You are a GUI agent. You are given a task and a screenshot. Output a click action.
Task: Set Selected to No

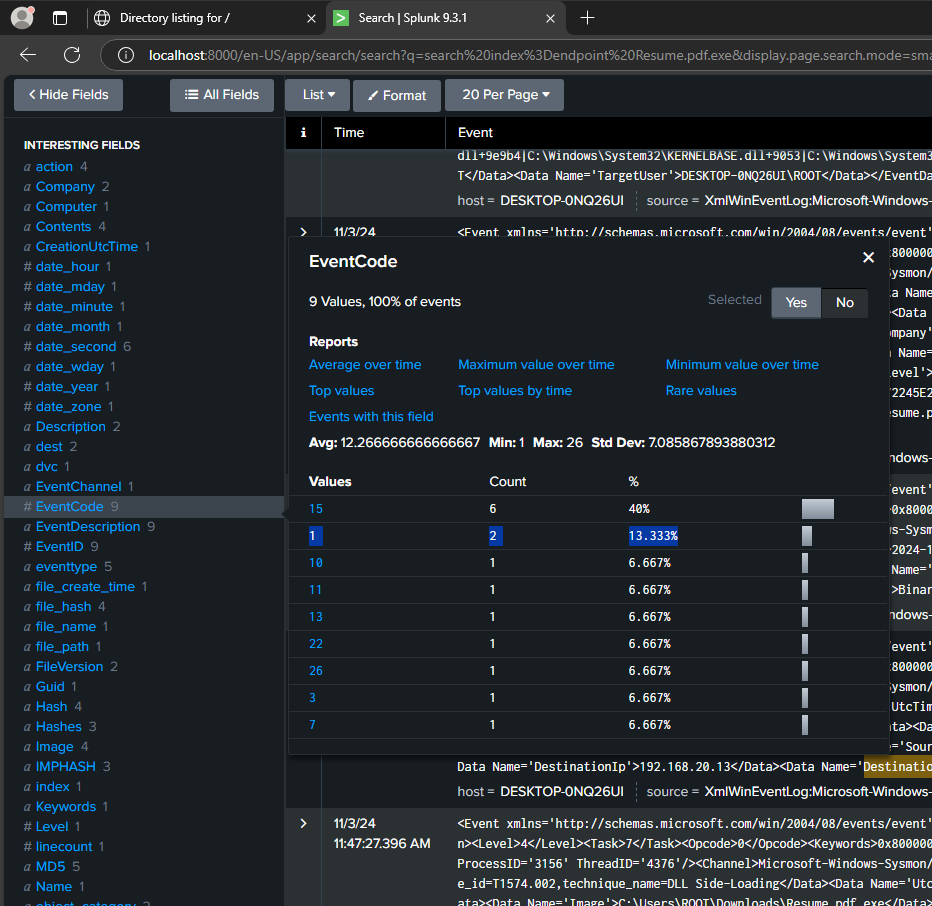pyautogui.click(x=845, y=302)
